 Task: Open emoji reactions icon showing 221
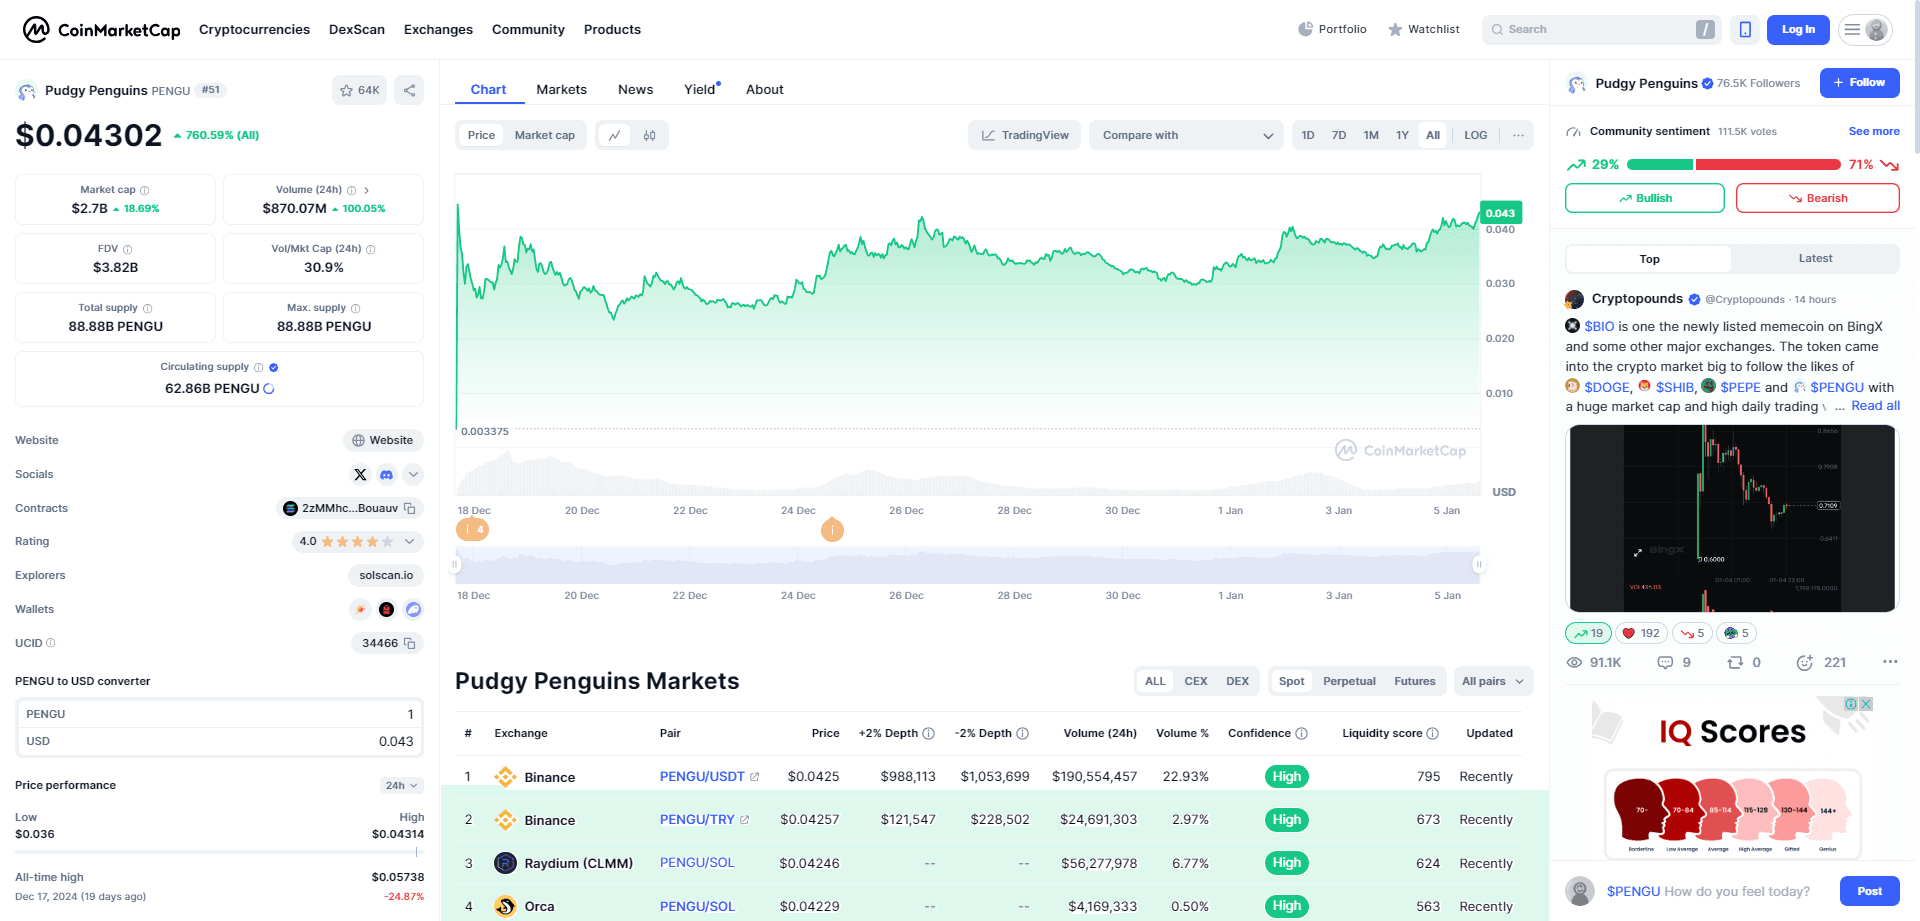click(x=1805, y=662)
